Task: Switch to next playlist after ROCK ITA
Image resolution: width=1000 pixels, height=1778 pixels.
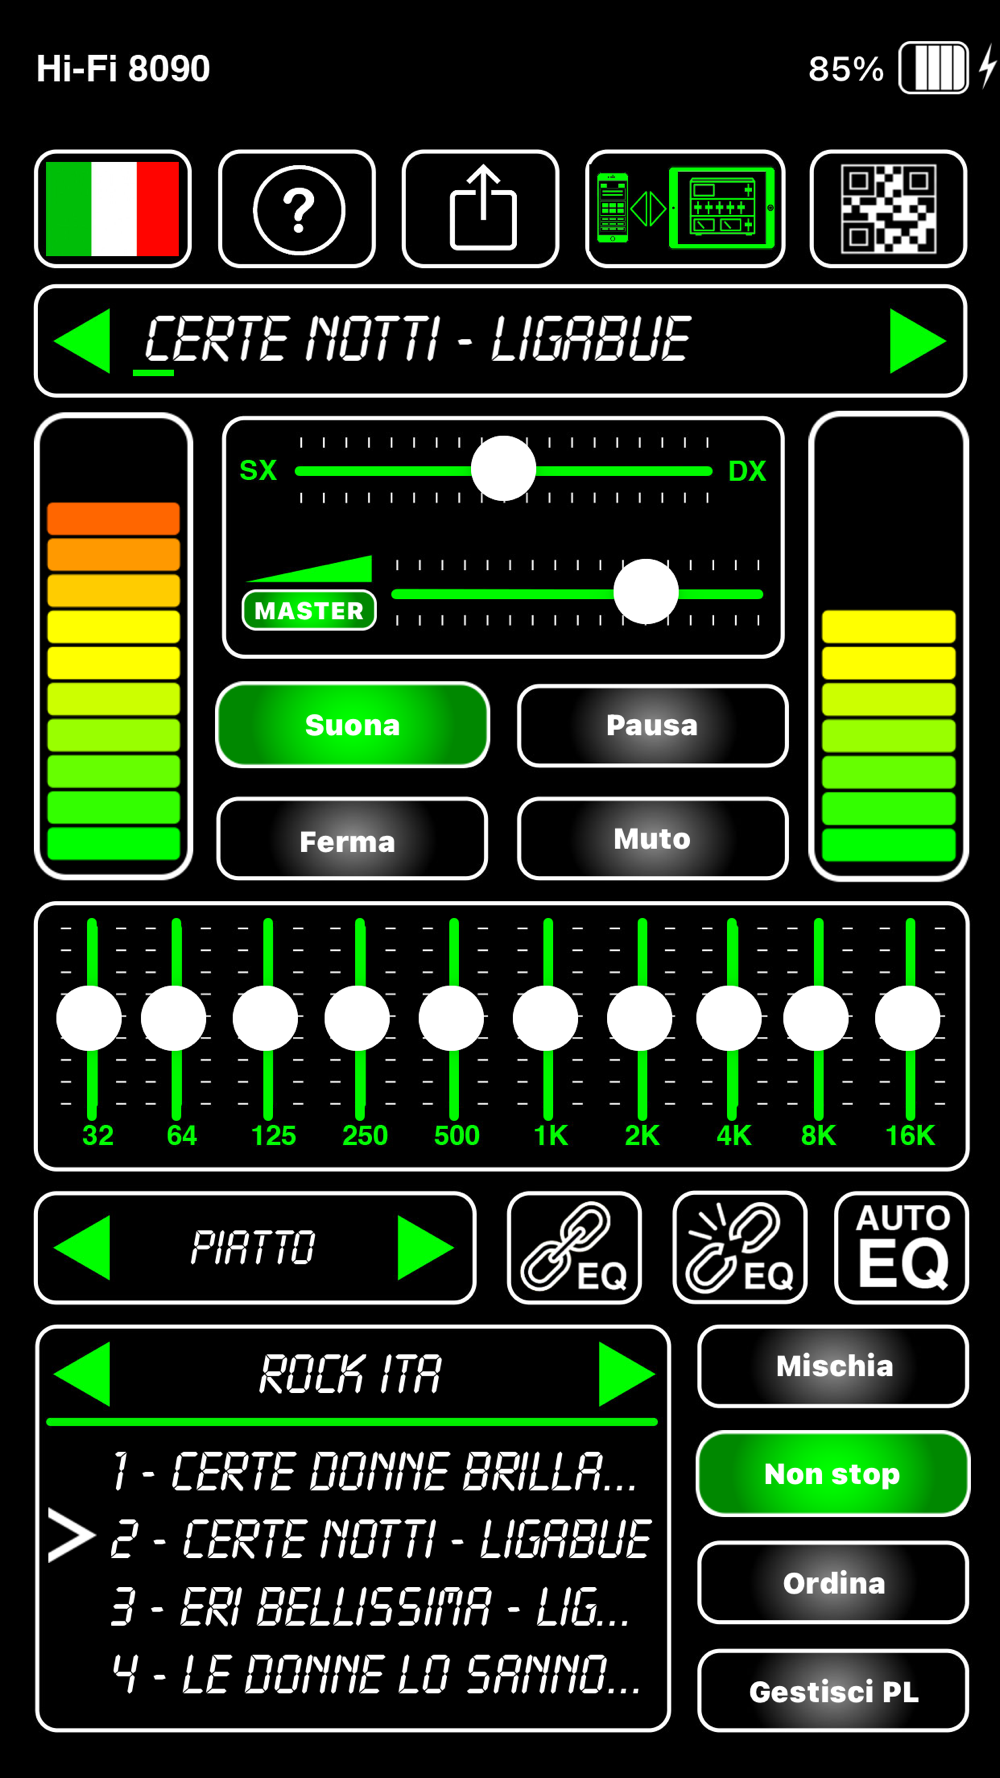Action: pos(626,1374)
